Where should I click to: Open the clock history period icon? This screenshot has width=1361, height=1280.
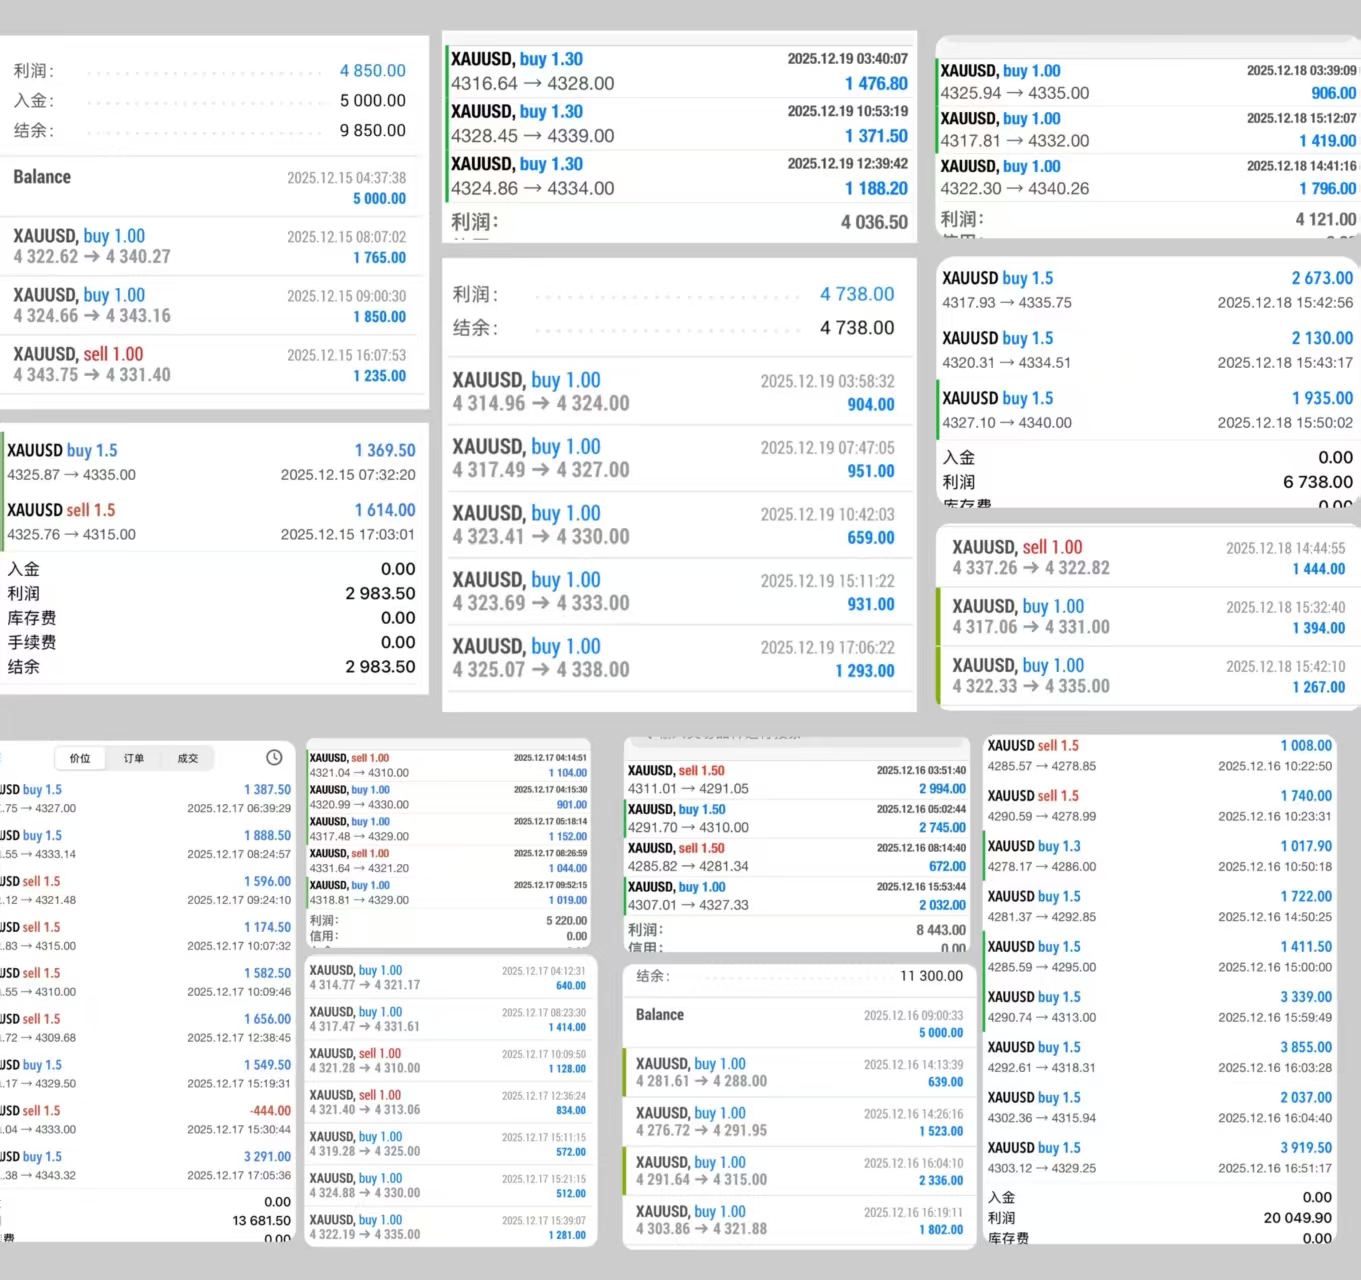pyautogui.click(x=273, y=758)
